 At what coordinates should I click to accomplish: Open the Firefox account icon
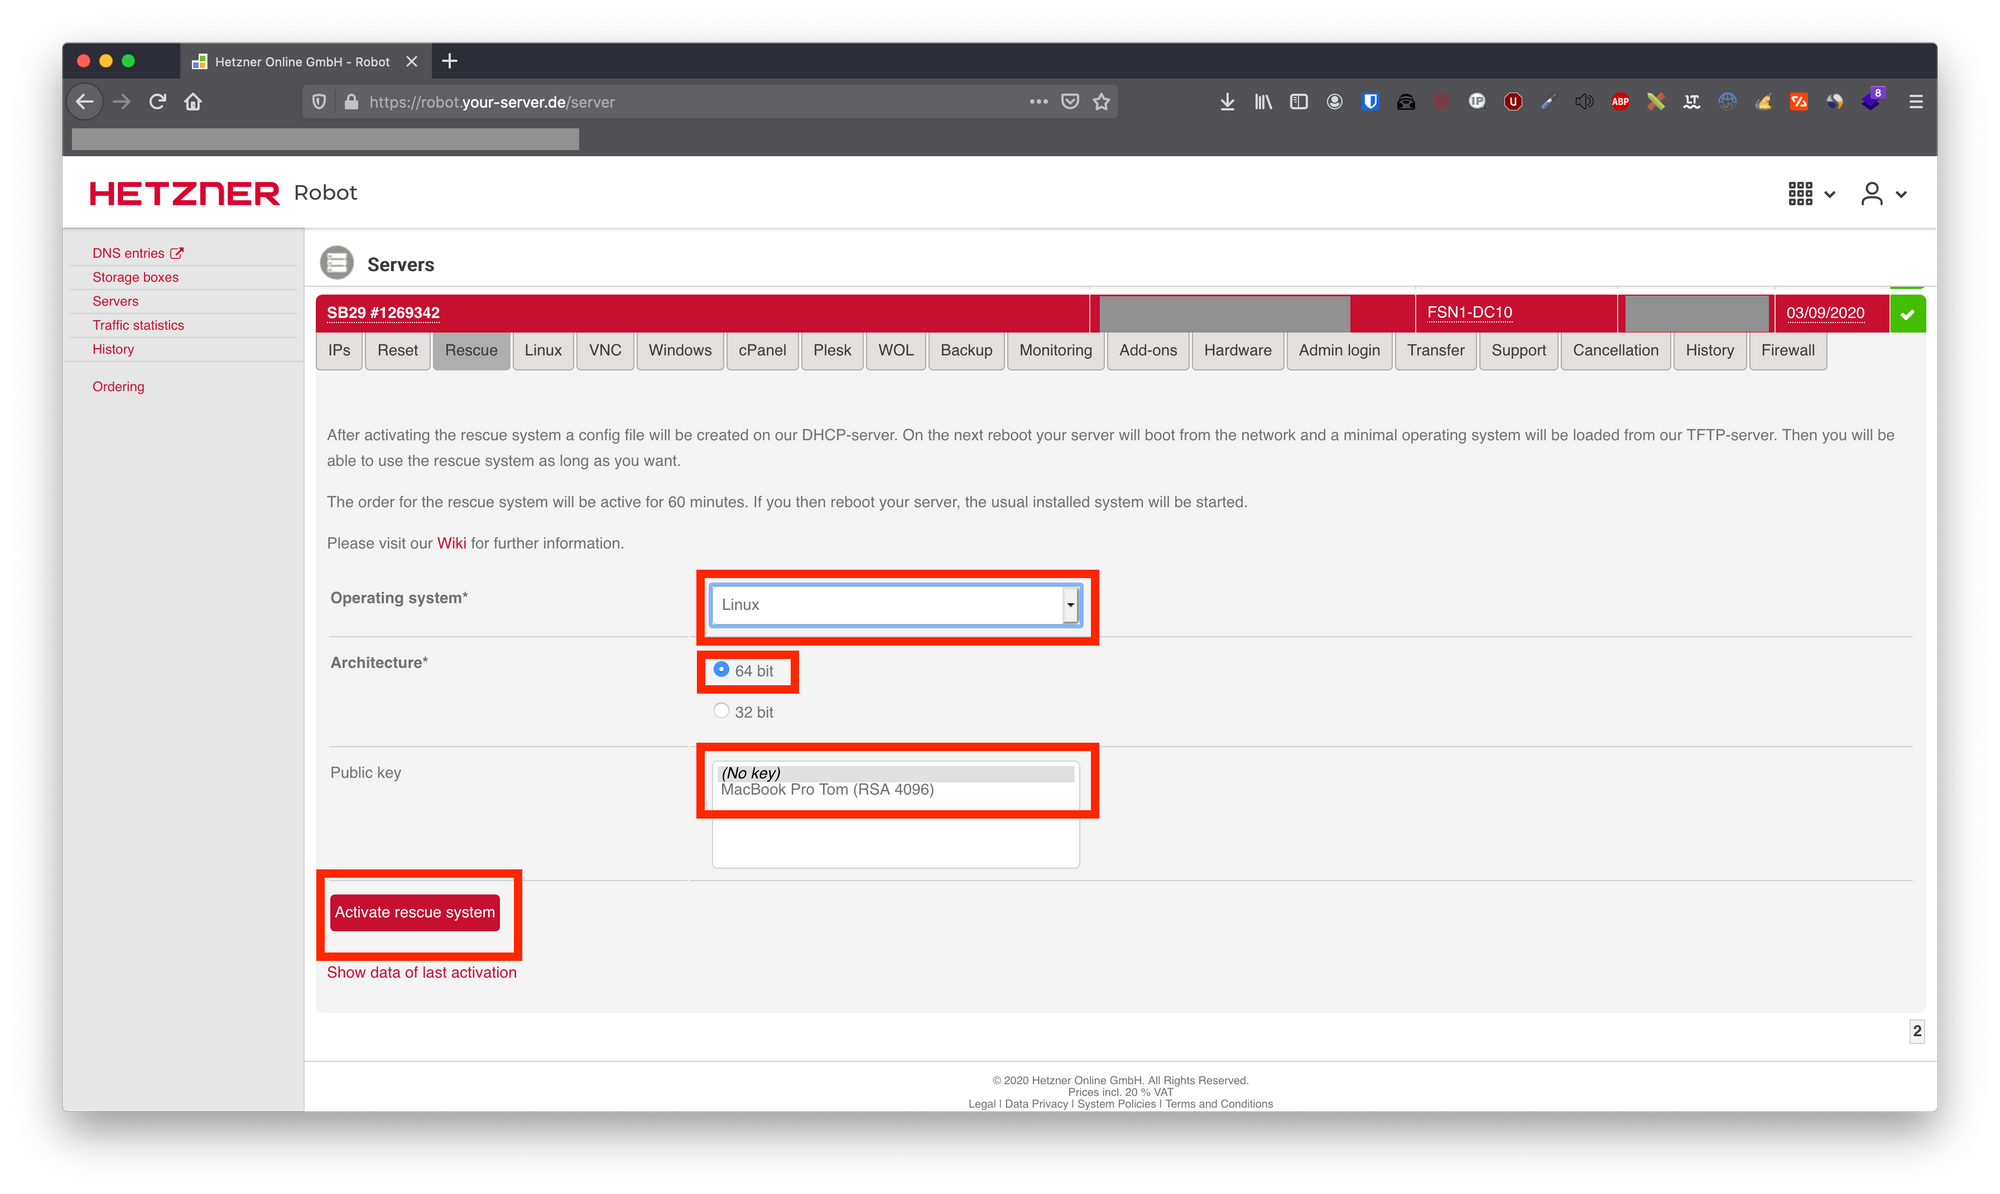1335,102
